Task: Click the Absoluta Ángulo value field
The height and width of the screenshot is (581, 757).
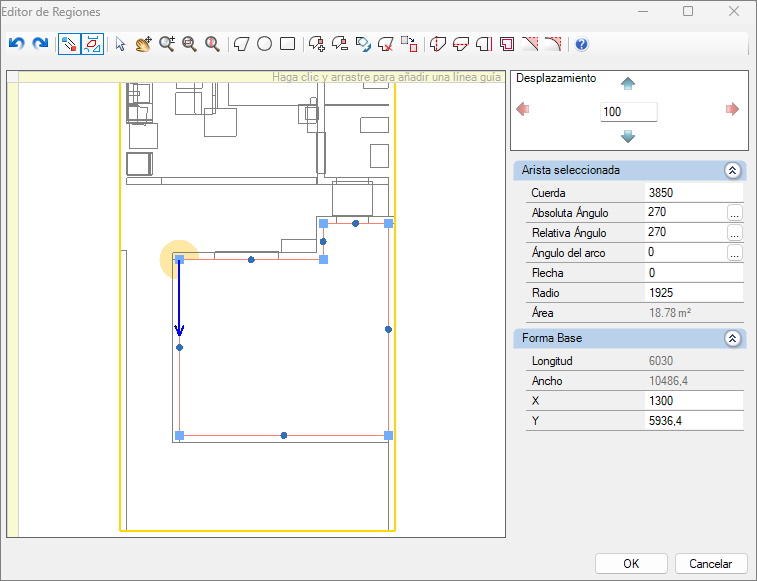Action: click(x=685, y=213)
